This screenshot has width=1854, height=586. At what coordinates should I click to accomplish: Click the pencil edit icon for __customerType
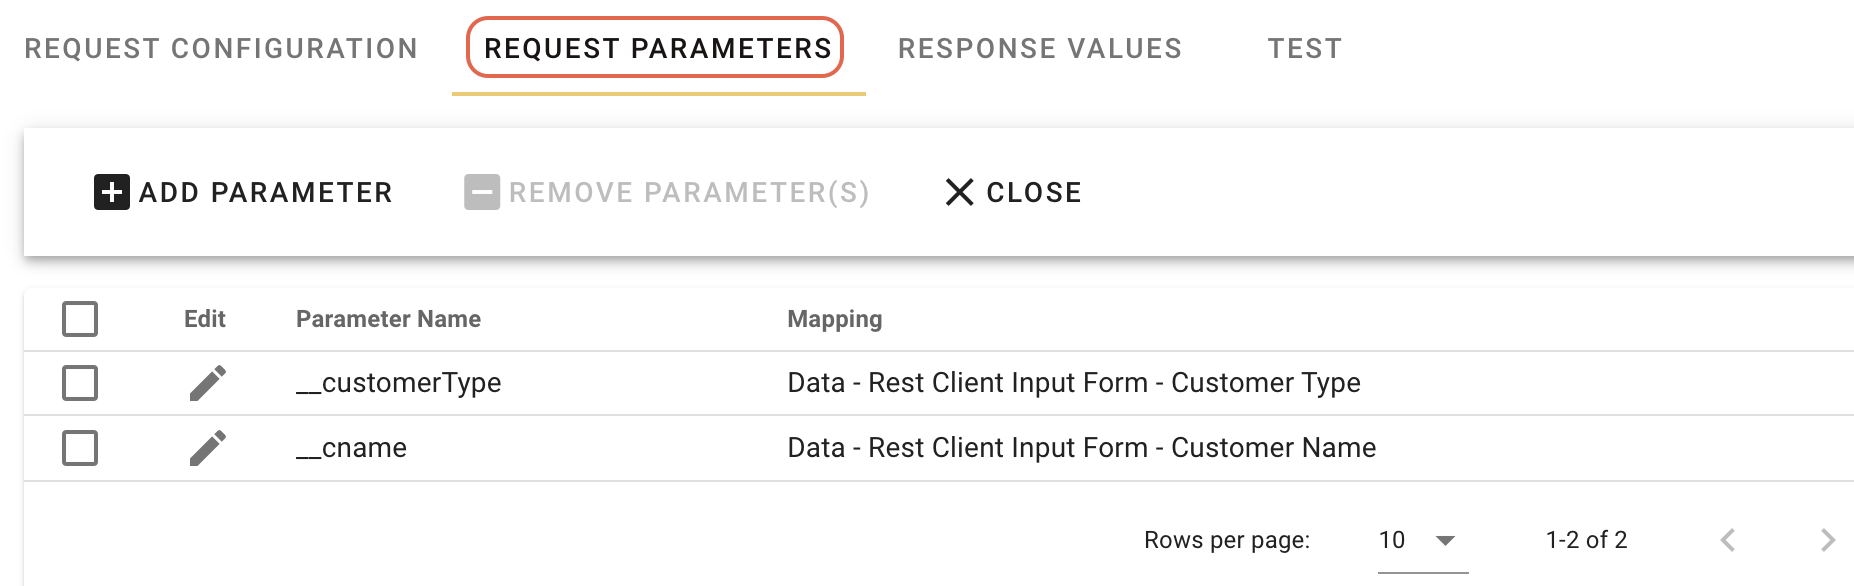pos(207,382)
